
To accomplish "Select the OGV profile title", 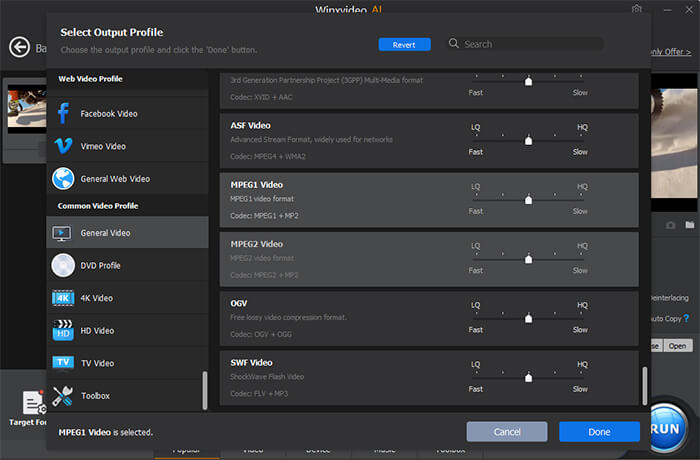I will click(x=239, y=304).
